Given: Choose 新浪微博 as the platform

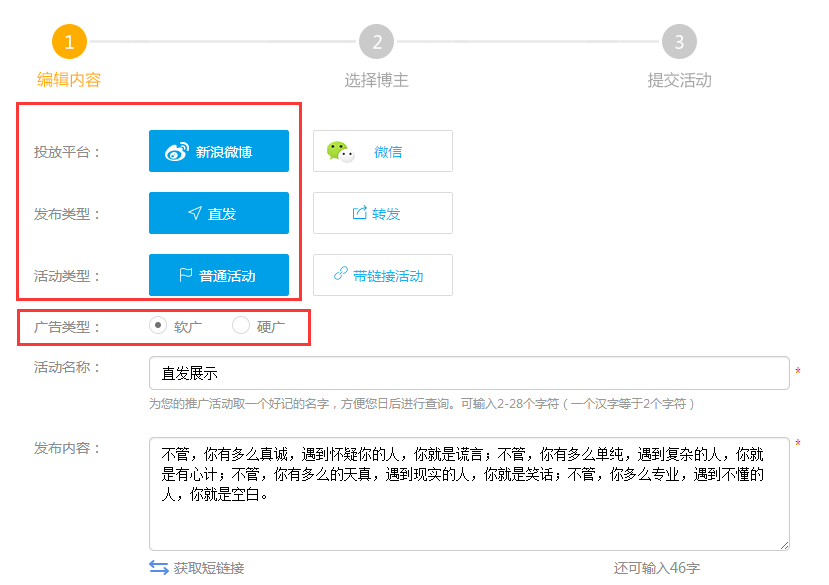Looking at the screenshot, I should (219, 151).
